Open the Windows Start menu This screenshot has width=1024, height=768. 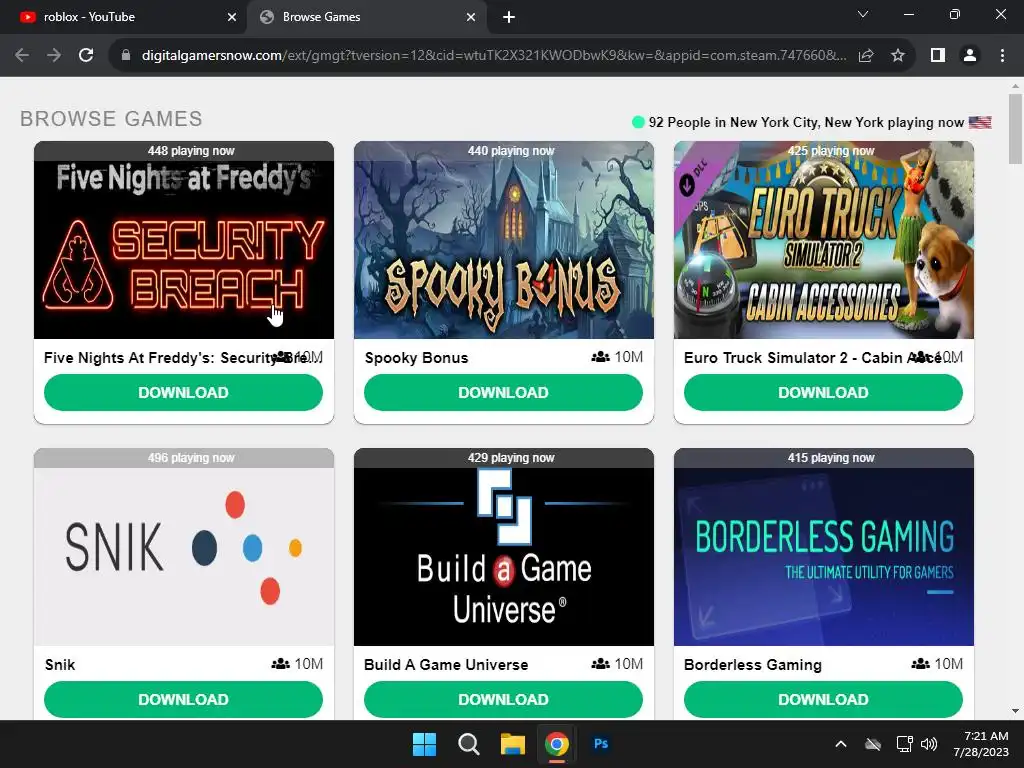[x=424, y=744]
